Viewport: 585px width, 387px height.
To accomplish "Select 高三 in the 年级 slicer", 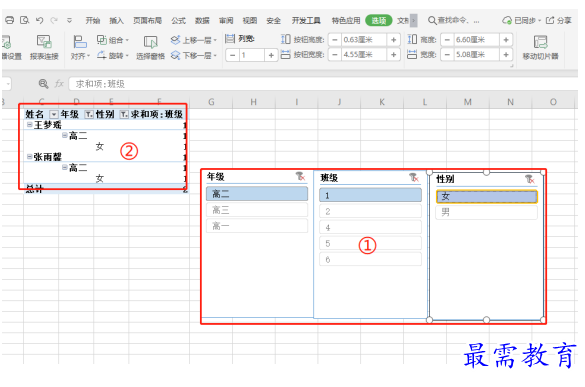I will pyautogui.click(x=257, y=210).
